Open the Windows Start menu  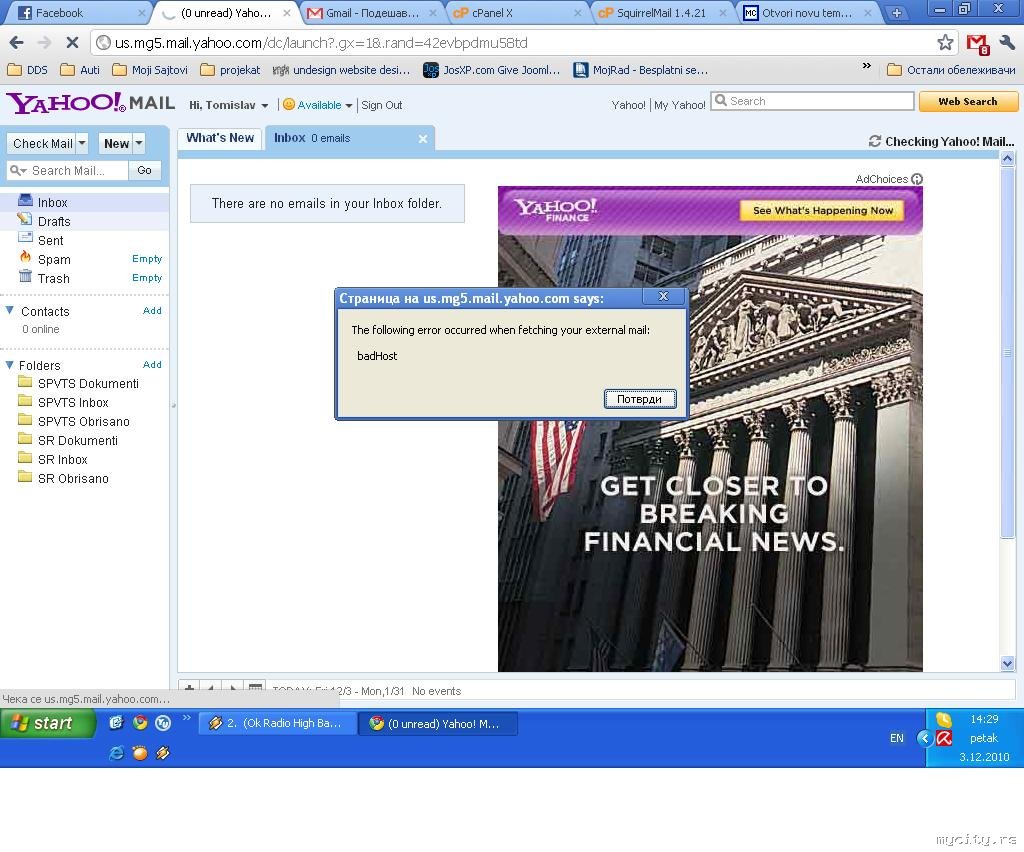(x=48, y=723)
